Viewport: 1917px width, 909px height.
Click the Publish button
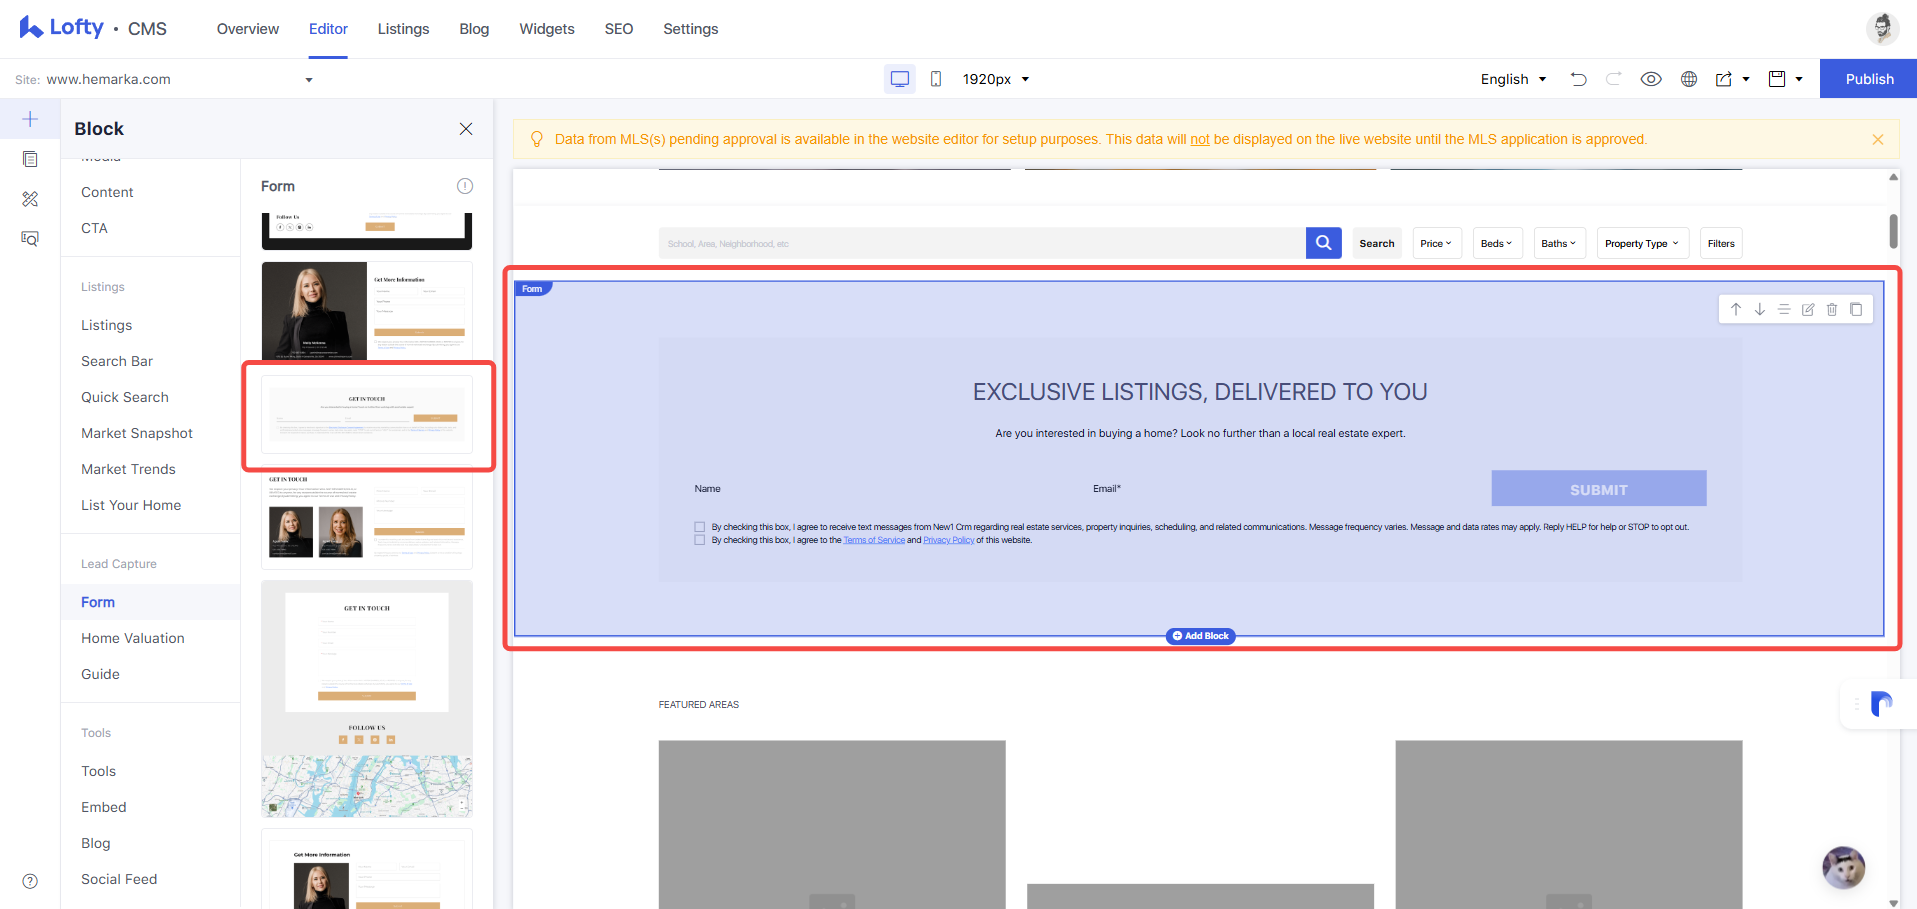pyautogui.click(x=1868, y=79)
